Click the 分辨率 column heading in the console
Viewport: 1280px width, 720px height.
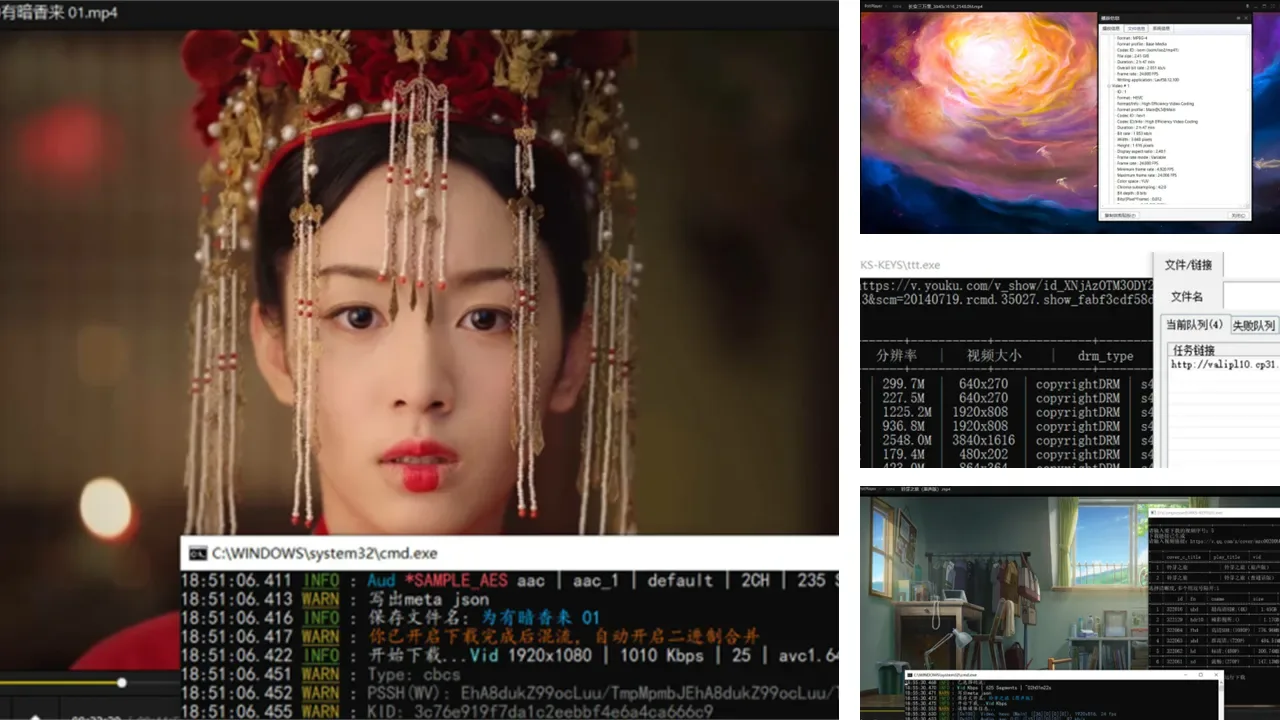tap(896, 355)
